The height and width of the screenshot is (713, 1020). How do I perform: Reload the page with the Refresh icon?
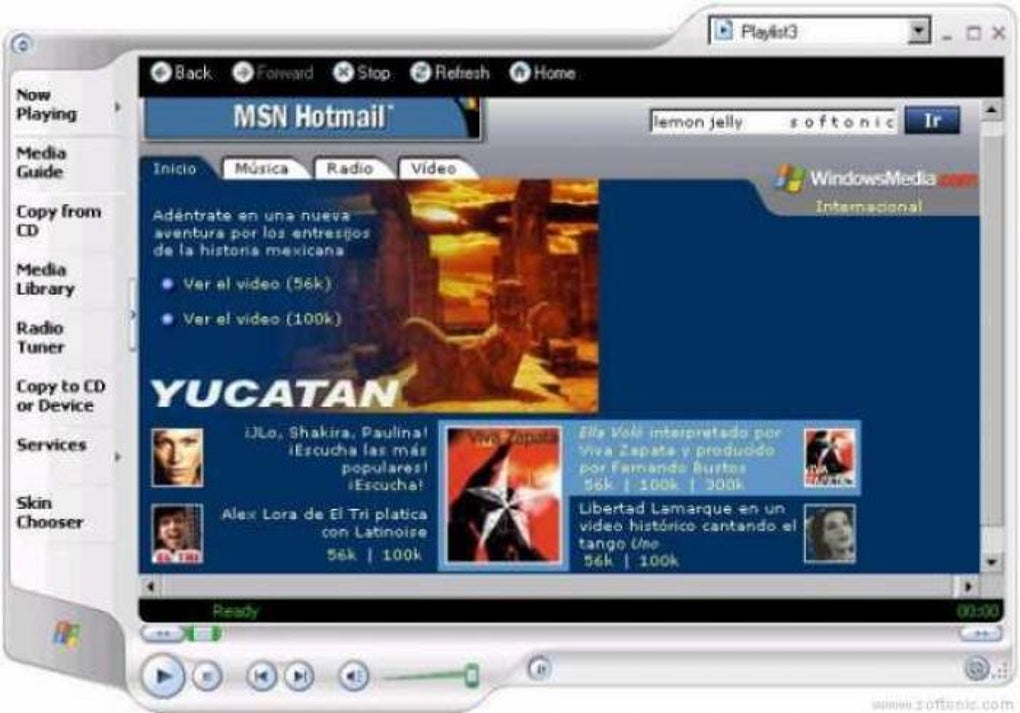pos(421,72)
